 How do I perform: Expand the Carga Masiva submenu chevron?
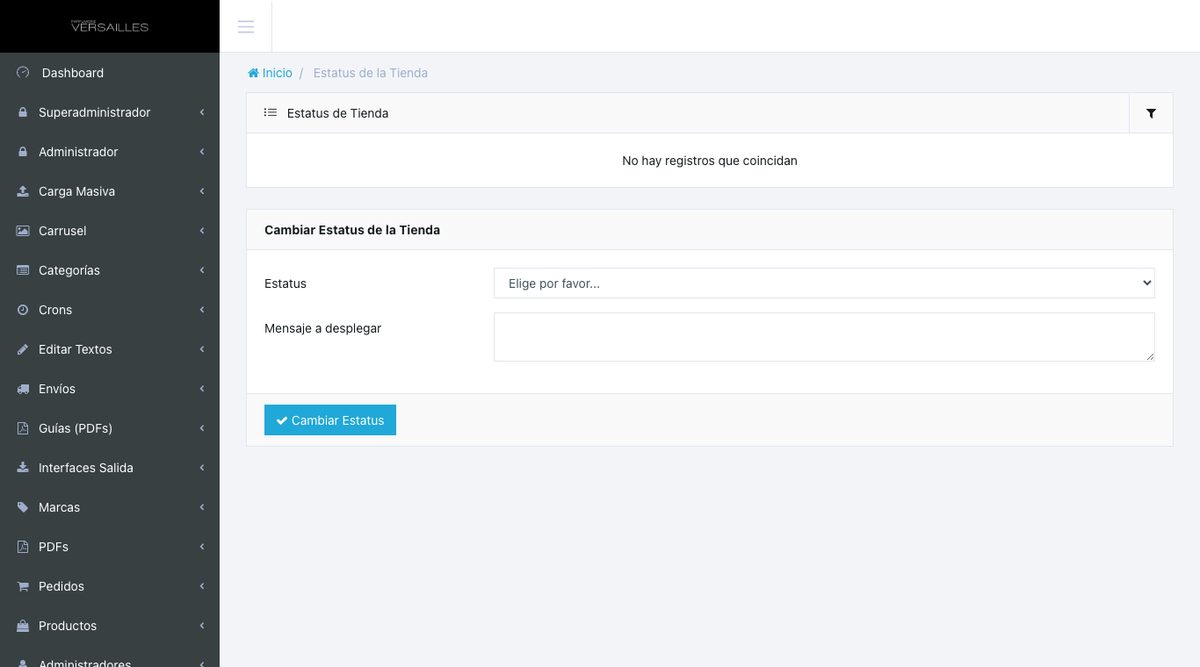click(202, 191)
